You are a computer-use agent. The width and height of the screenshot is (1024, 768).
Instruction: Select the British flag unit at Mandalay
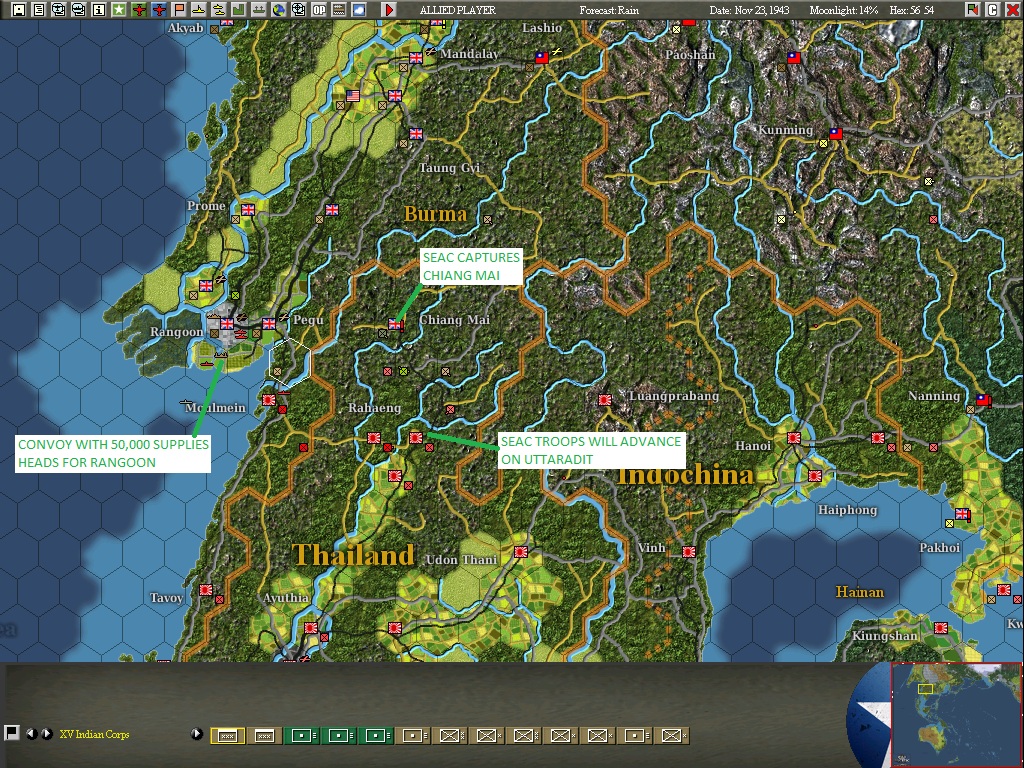[x=416, y=58]
